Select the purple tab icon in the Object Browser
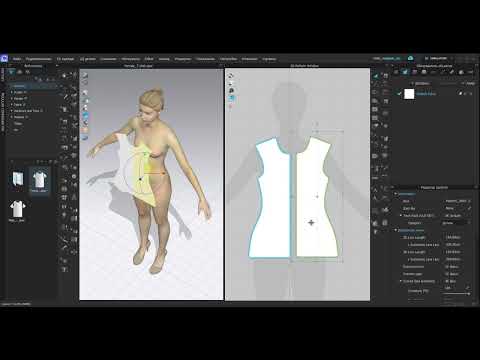 point(414,72)
